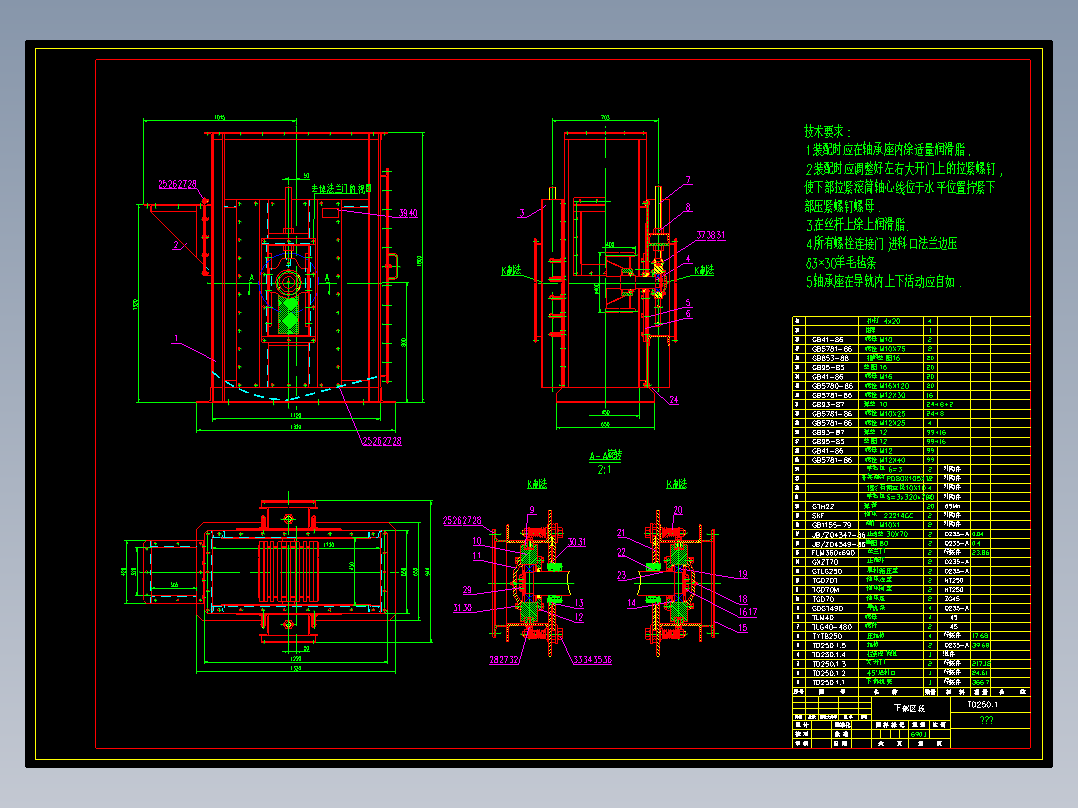Select callout 29 on left detail view
This screenshot has height=808, width=1078.
(467, 590)
